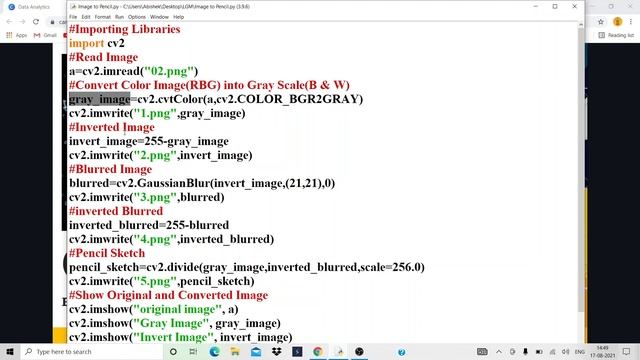
Task: Click the highlighted 'gray_image' variable
Action: tap(100, 99)
